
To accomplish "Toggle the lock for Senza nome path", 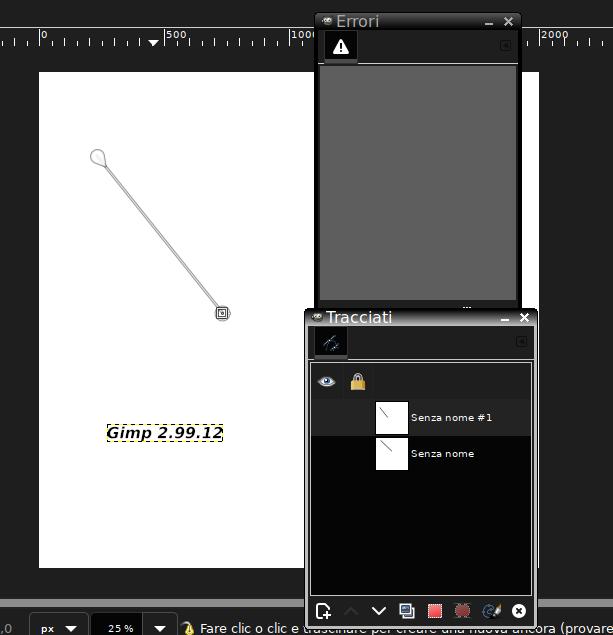I will point(358,454).
